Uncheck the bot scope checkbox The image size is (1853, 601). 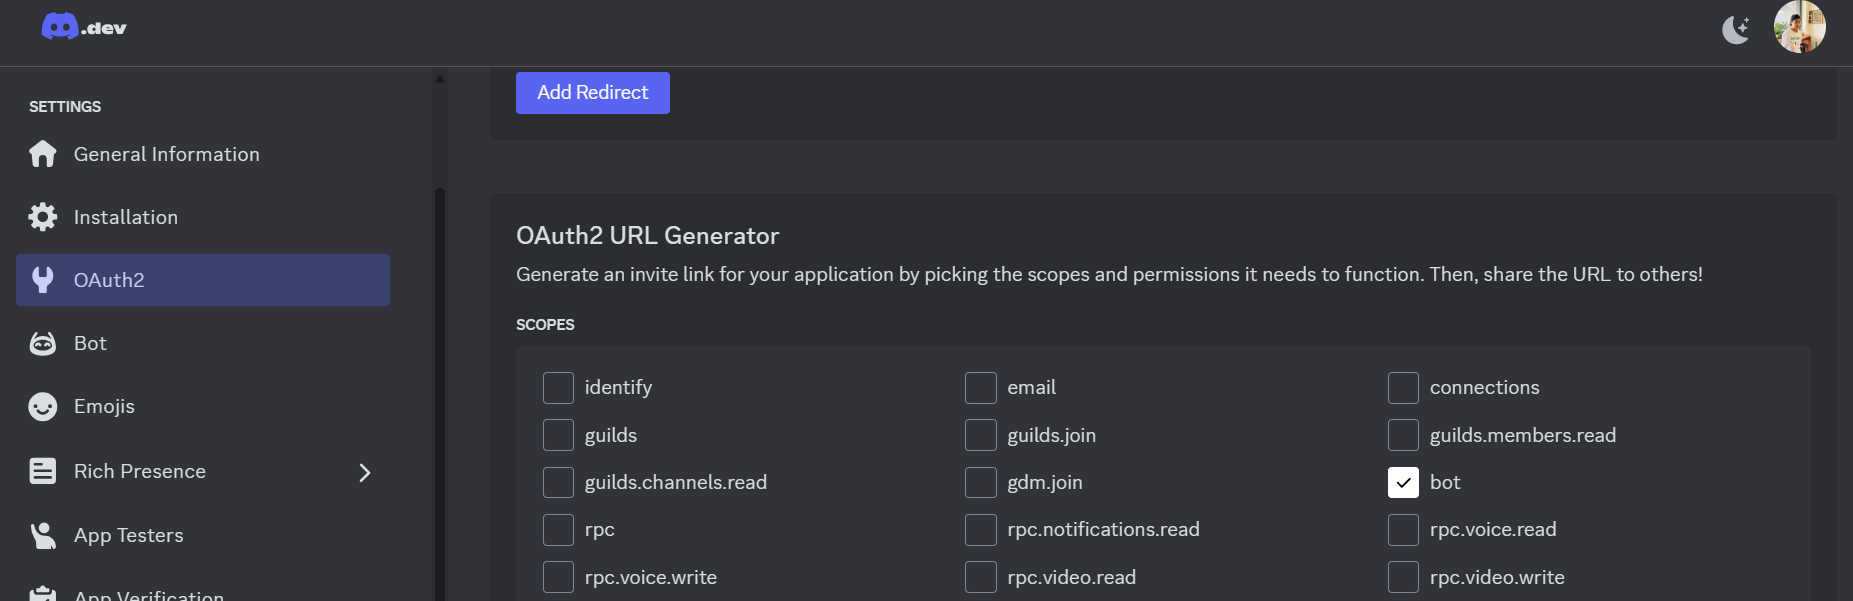pos(1403,482)
